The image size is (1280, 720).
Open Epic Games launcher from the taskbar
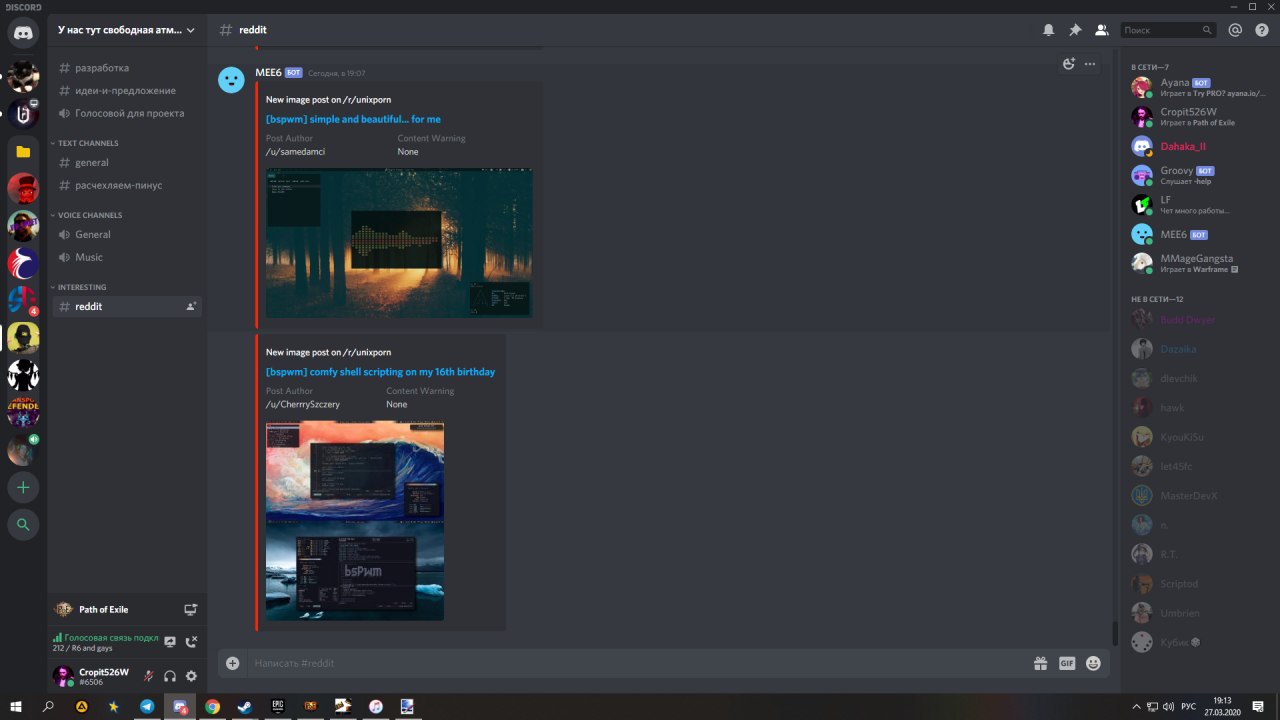277,706
